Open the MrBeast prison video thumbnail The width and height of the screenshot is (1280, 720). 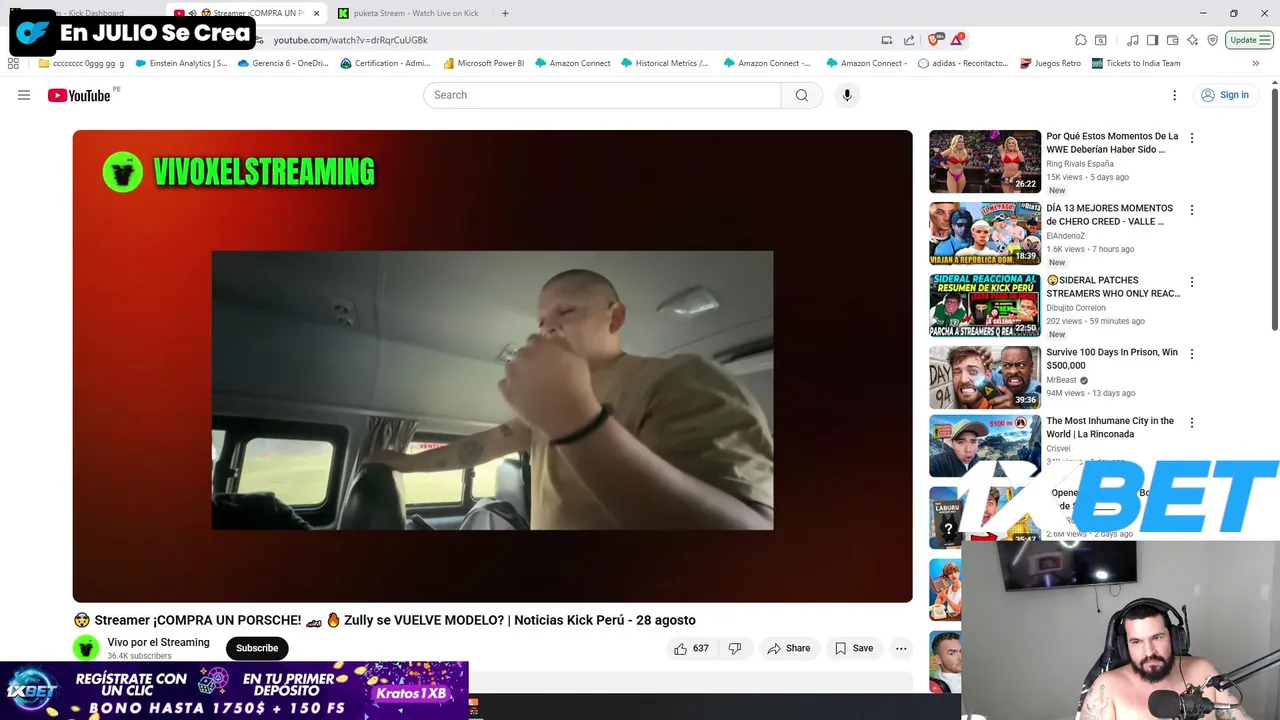click(x=985, y=377)
